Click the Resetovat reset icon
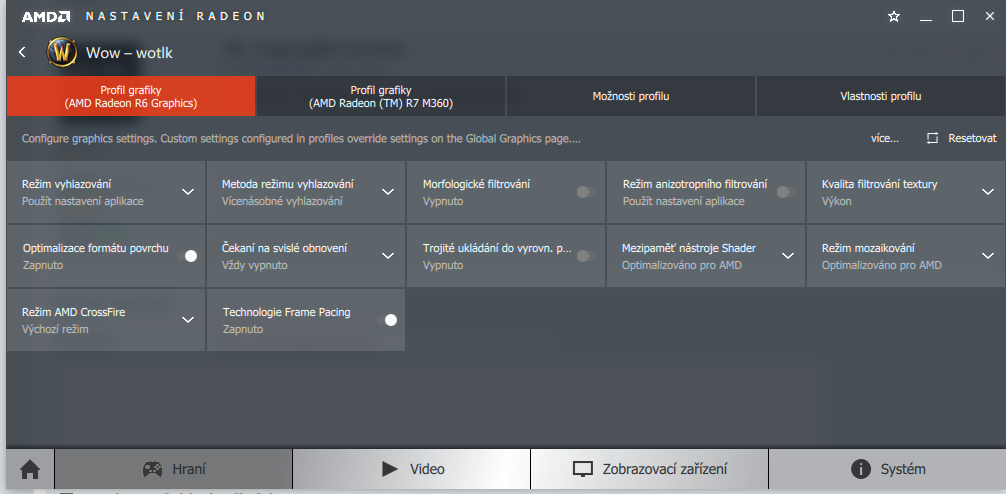 click(932, 138)
